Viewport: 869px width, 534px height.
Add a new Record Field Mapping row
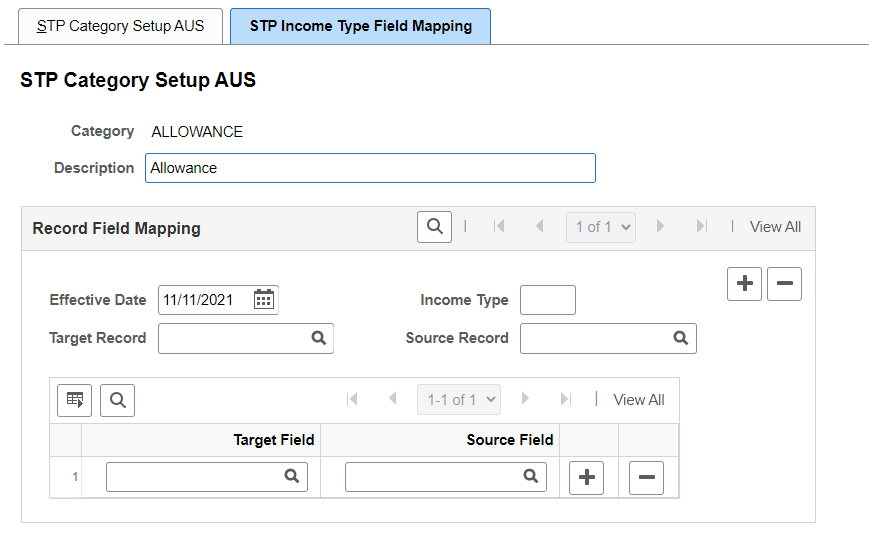(x=744, y=284)
